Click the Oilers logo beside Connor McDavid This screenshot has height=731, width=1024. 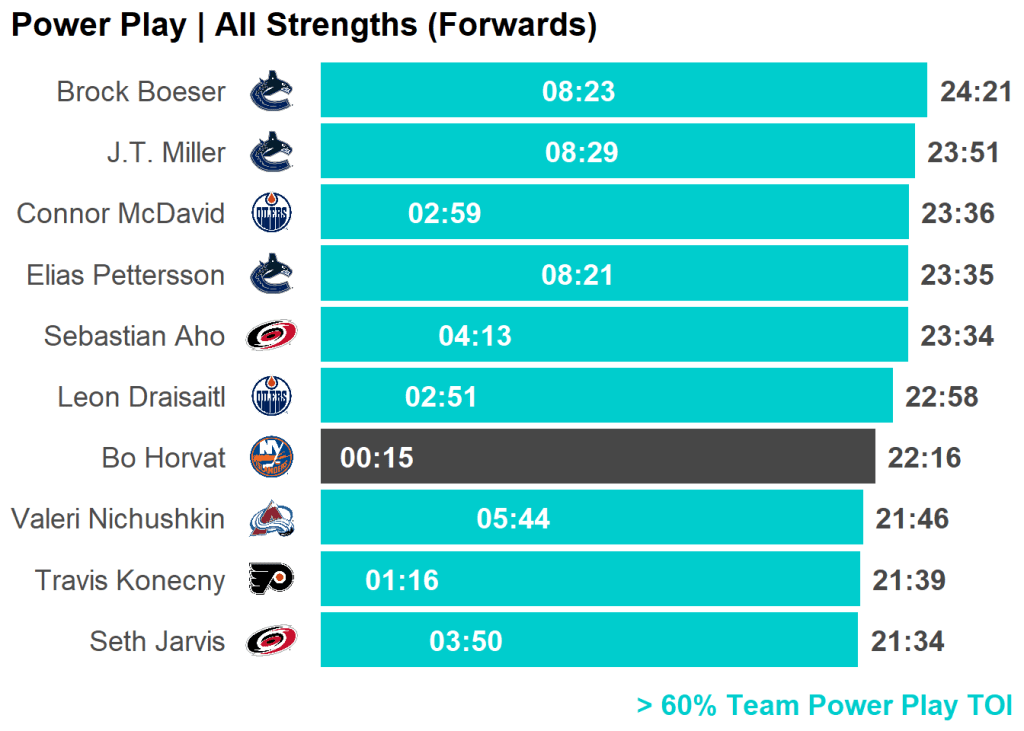271,213
